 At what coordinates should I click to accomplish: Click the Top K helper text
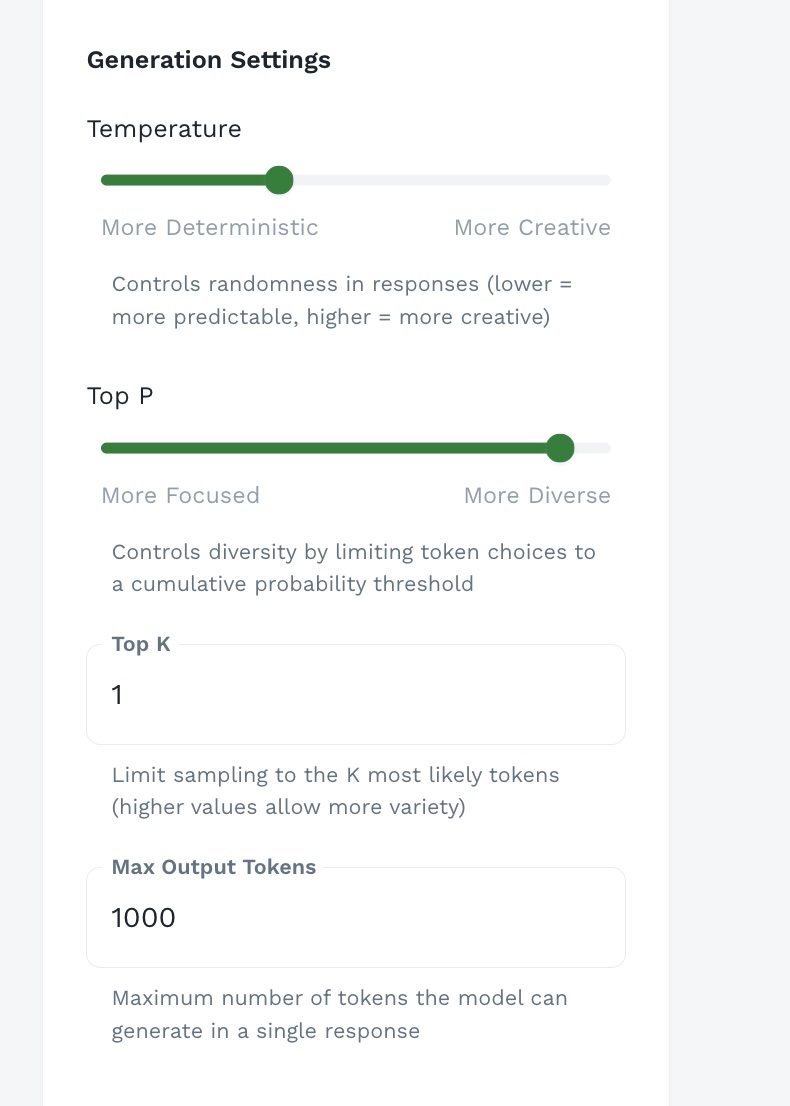tap(335, 790)
